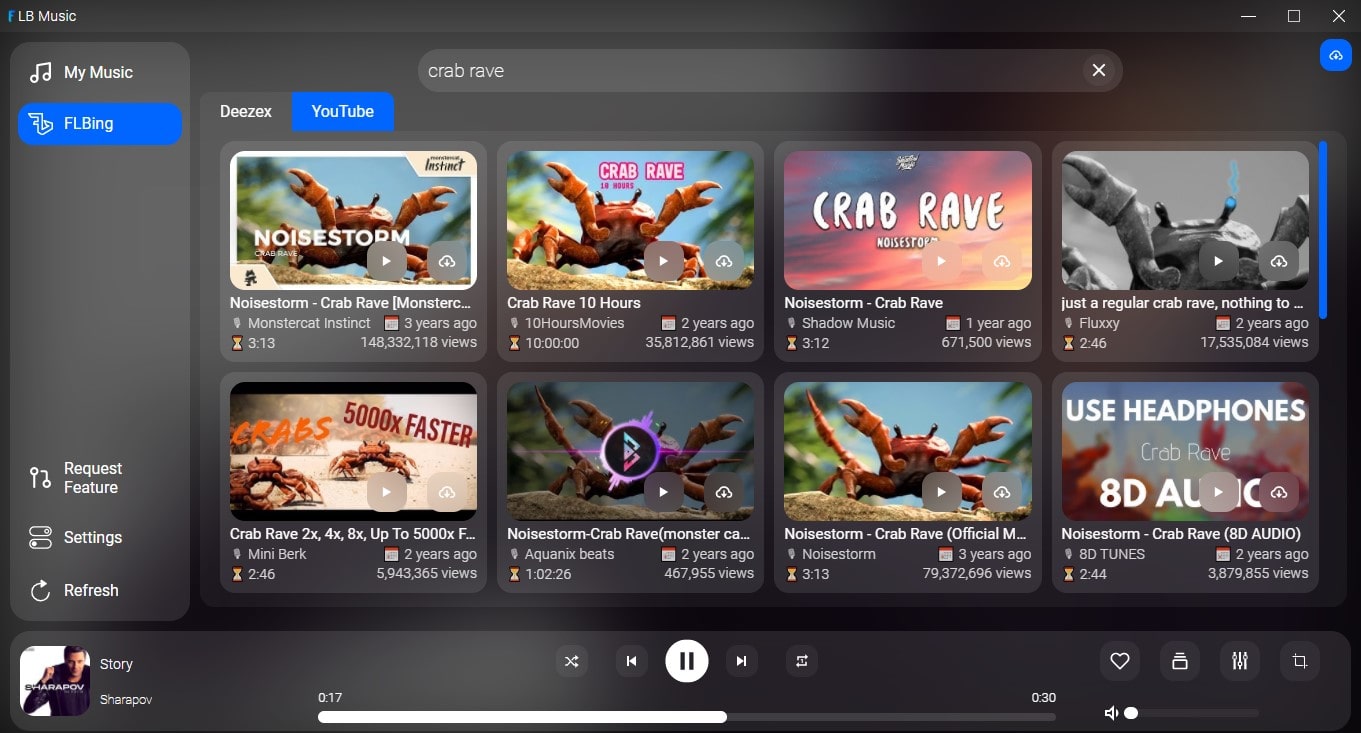Screen dimensions: 1361x733
Task: Click Refresh in the sidebar
Action: (100, 590)
